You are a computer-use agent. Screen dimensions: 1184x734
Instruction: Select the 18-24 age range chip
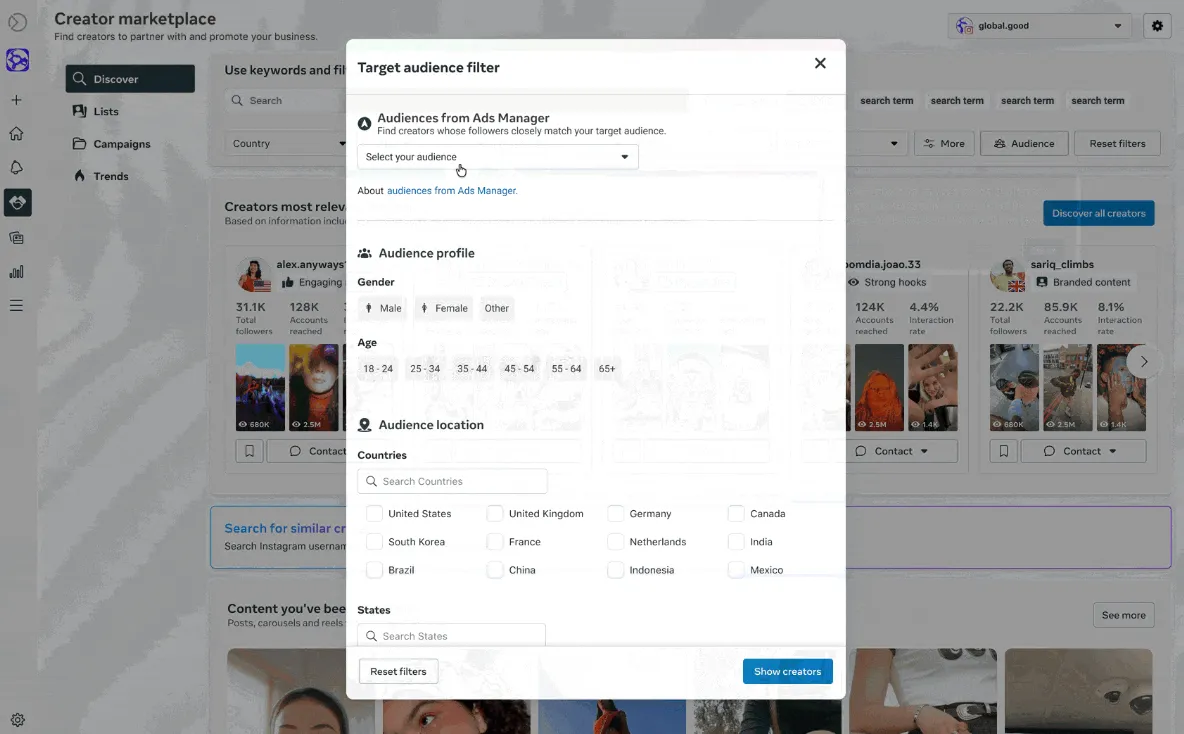pyautogui.click(x=377, y=368)
